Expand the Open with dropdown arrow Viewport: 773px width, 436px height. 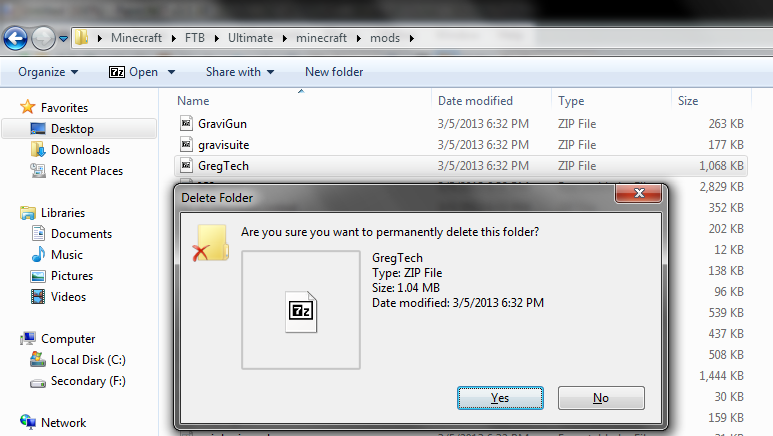pos(171,72)
